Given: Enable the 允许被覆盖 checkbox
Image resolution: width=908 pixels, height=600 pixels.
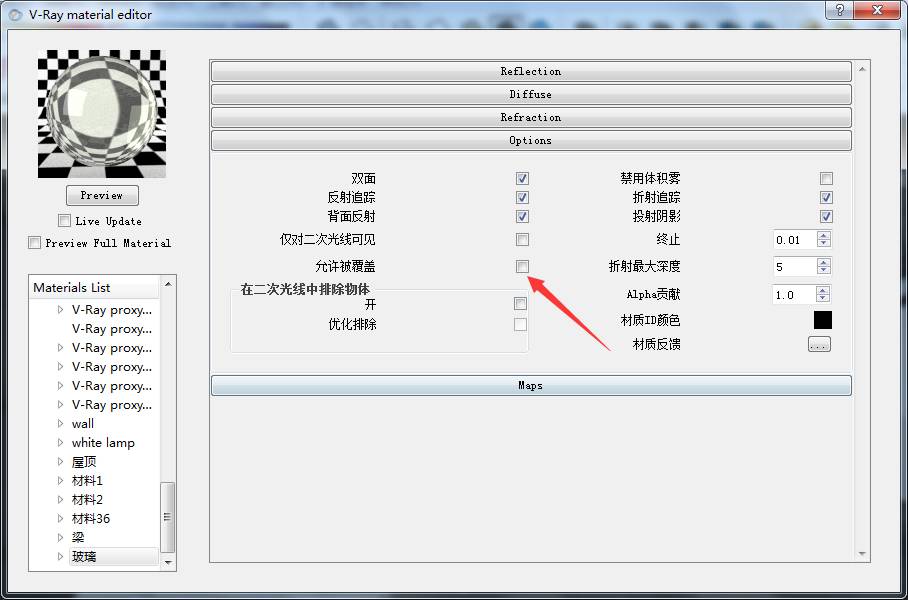Looking at the screenshot, I should (x=522, y=267).
